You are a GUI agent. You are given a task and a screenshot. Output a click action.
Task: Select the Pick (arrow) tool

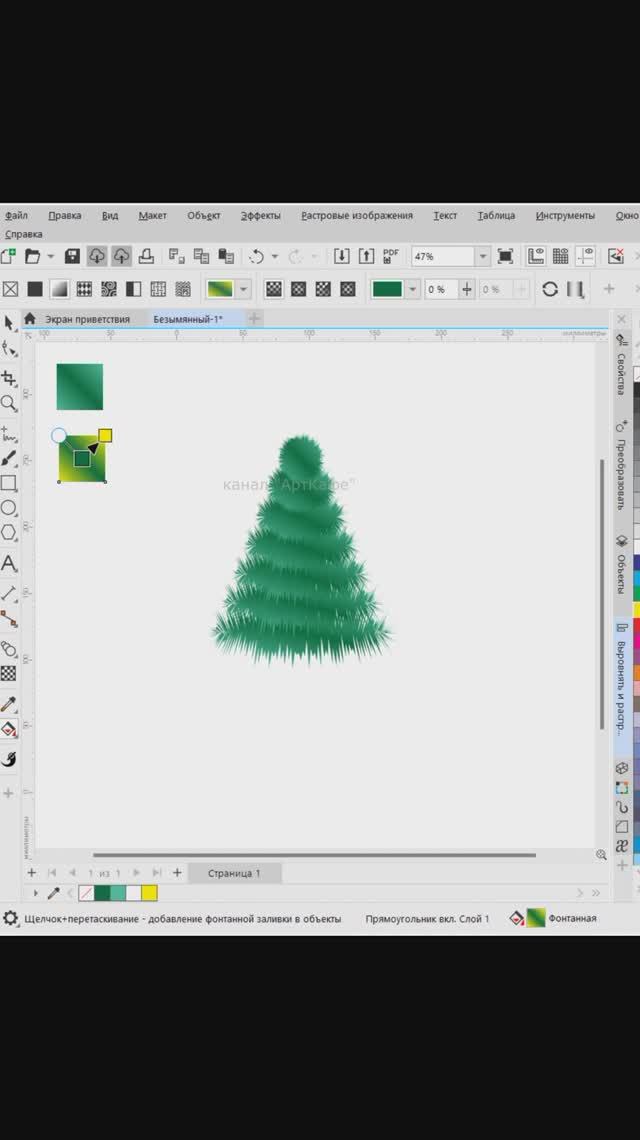pos(9,323)
